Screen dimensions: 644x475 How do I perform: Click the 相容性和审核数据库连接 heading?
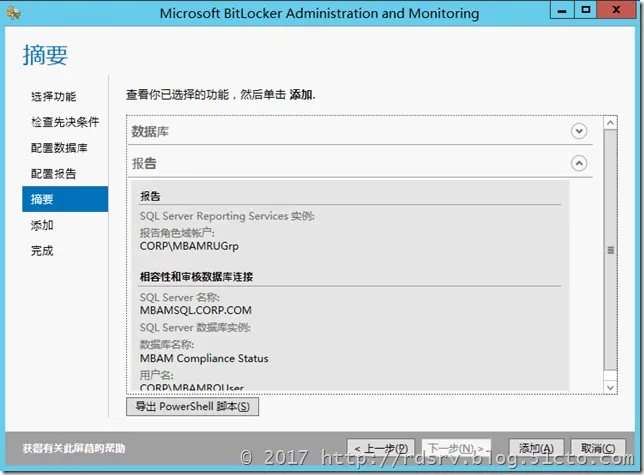pos(196,277)
